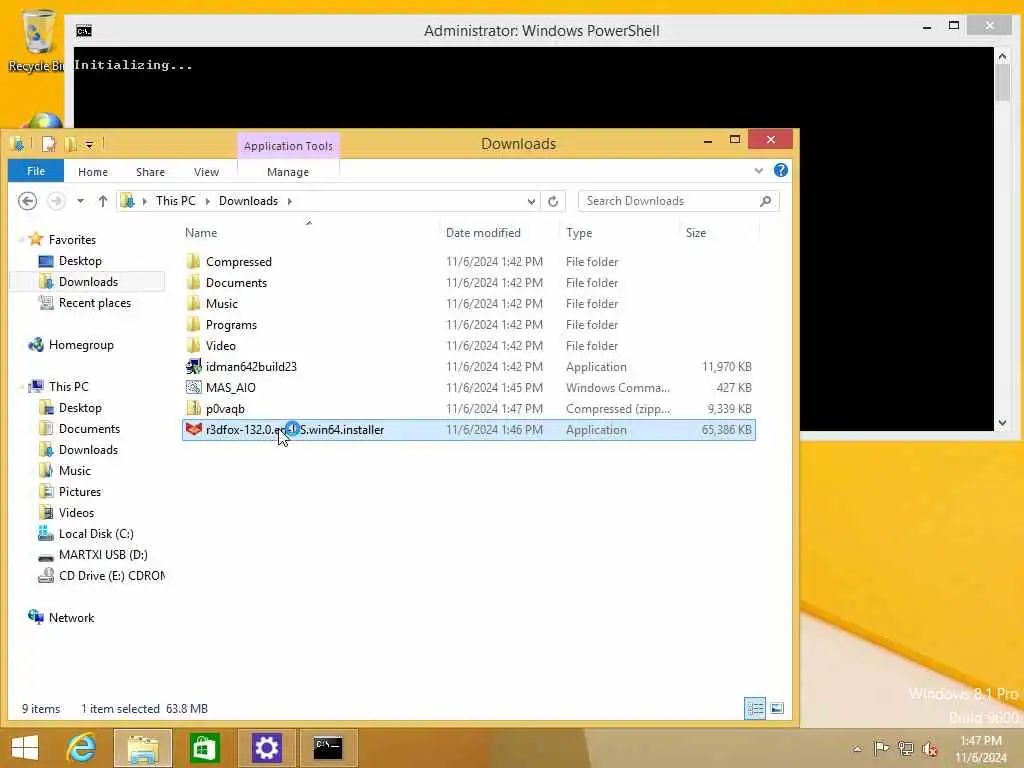Open Windows Store from the taskbar
This screenshot has height=768, width=1024.
204,748
